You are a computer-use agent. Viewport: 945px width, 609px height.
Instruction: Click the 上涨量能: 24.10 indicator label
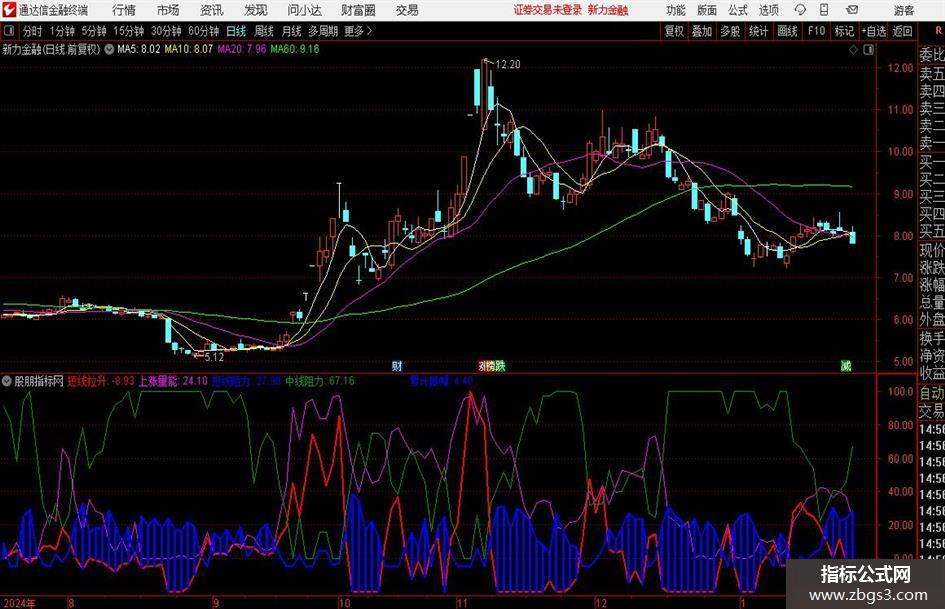click(173, 381)
